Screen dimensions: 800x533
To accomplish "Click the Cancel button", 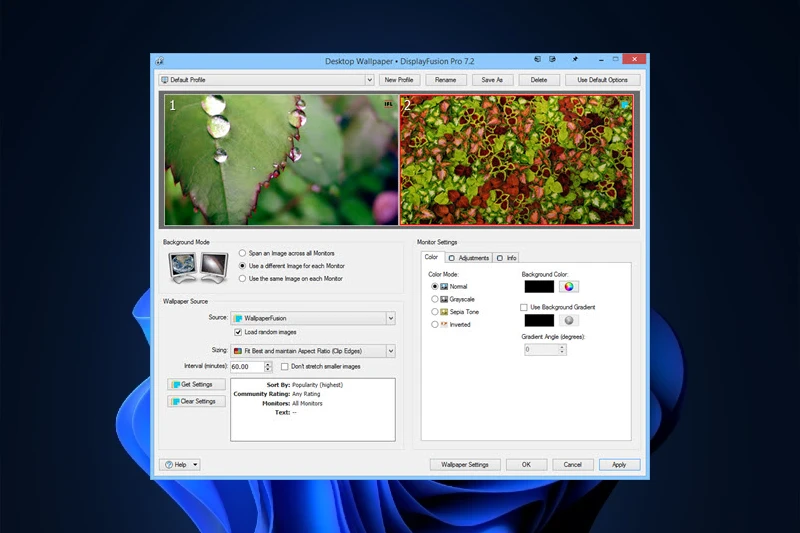I will (572, 465).
